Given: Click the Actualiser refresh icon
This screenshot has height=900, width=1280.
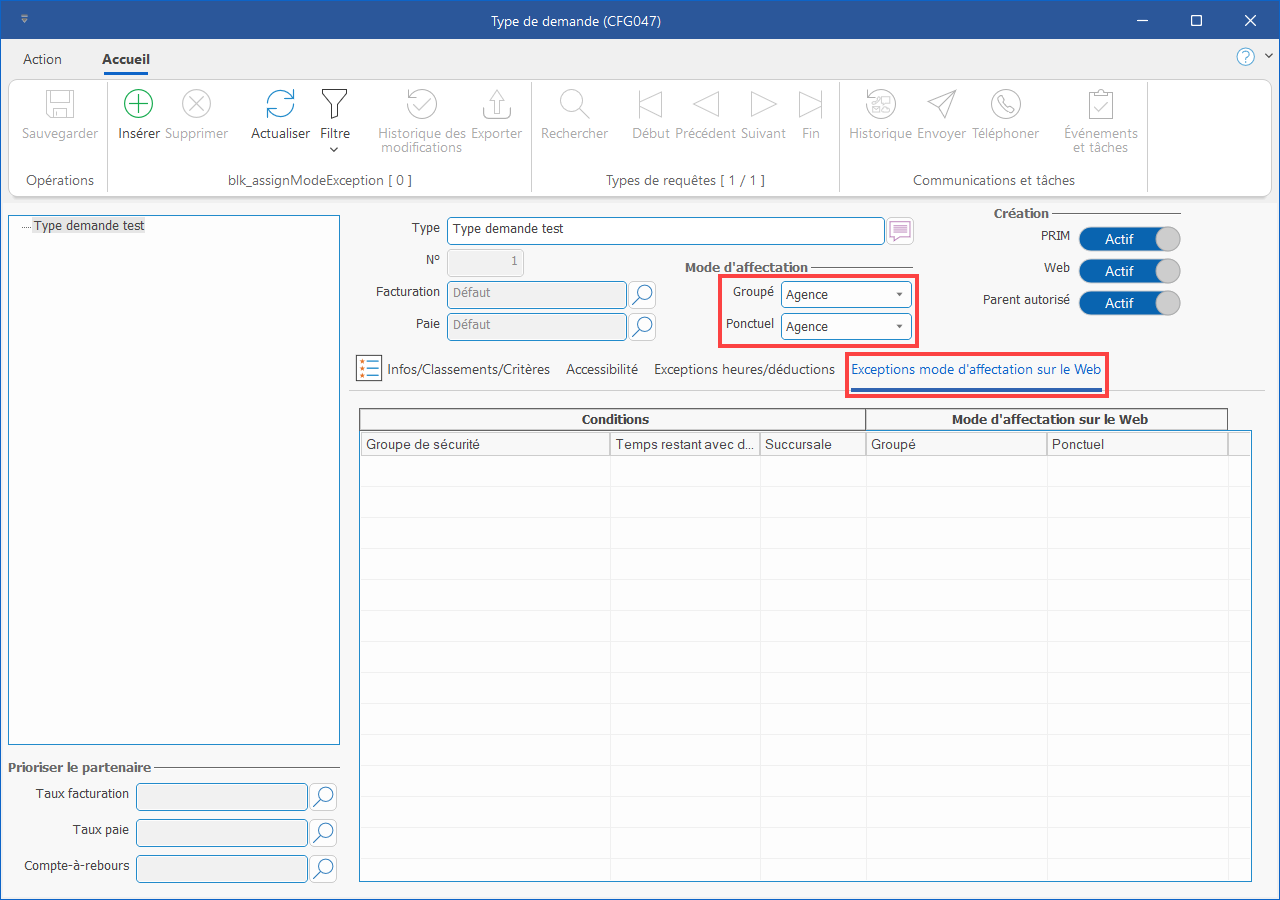Looking at the screenshot, I should 280,104.
